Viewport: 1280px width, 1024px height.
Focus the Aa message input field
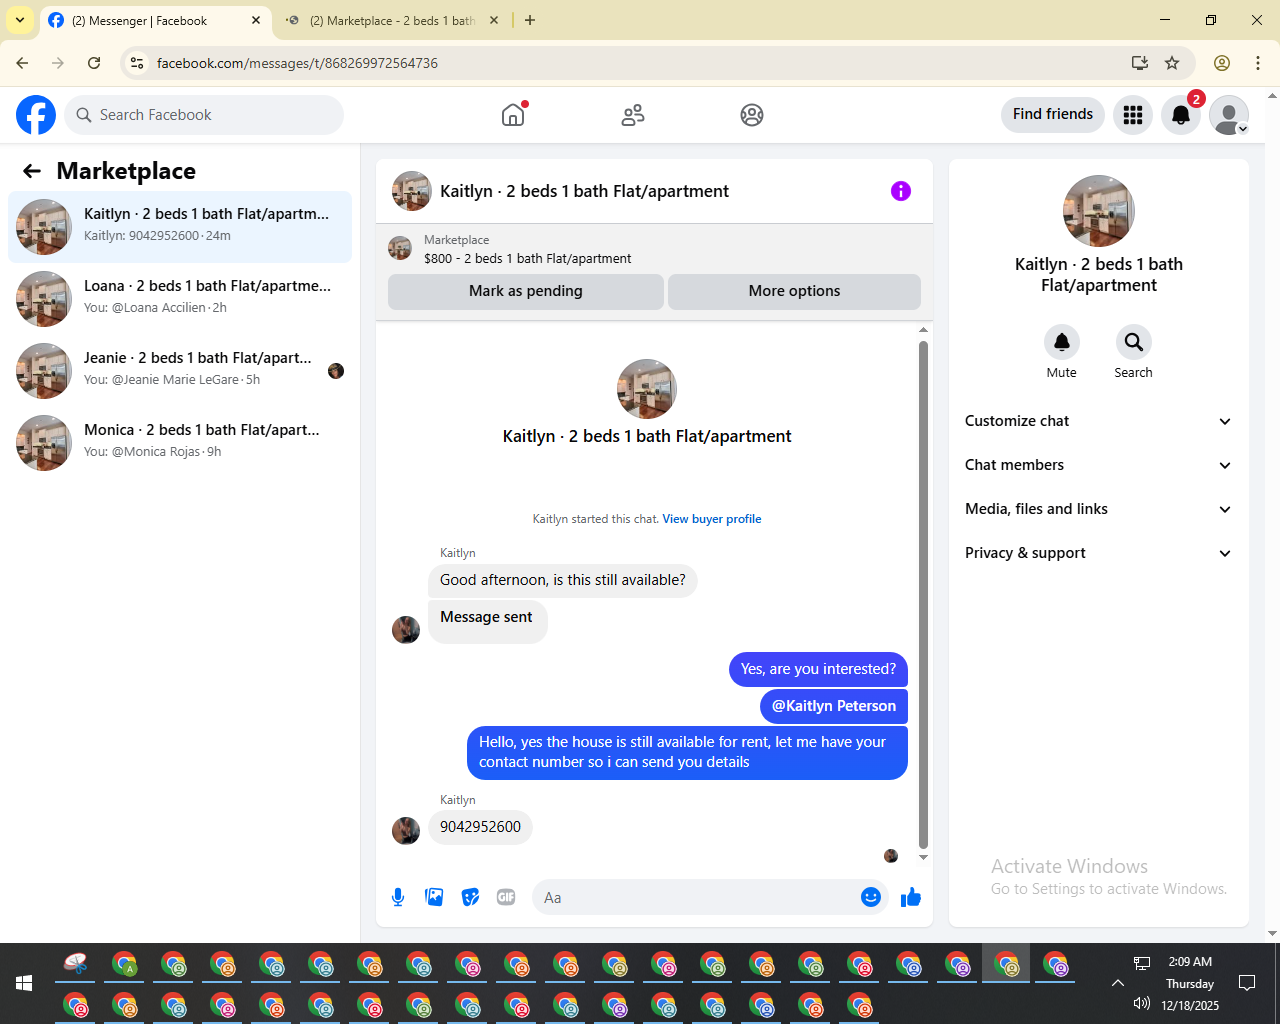coord(700,897)
